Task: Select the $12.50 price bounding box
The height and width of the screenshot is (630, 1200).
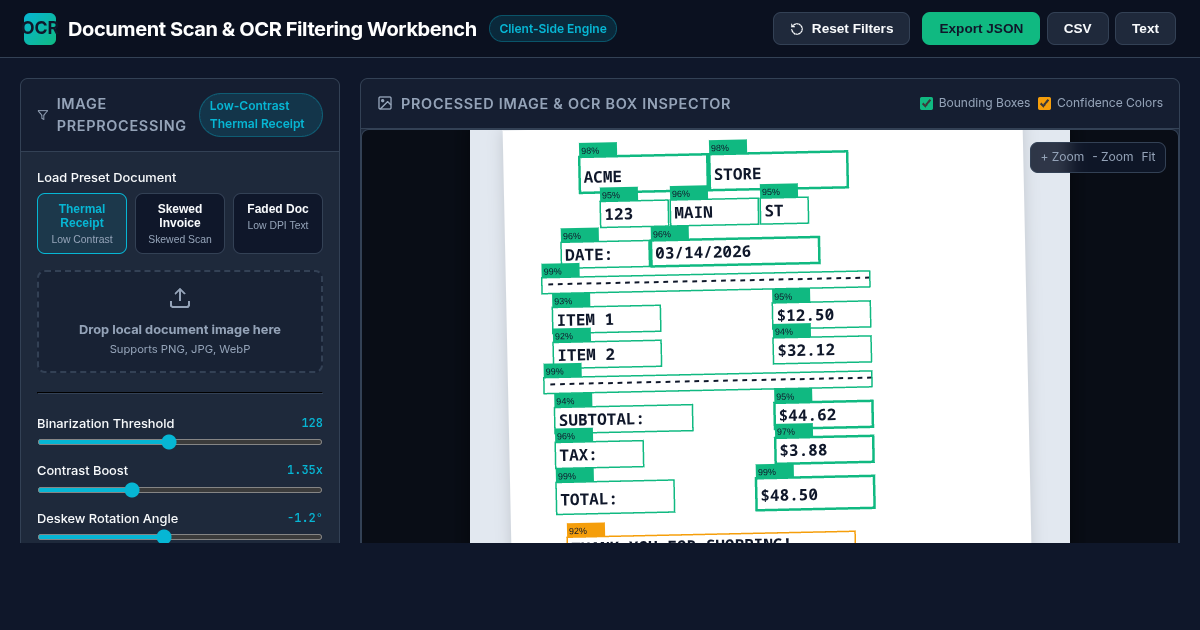Action: click(x=821, y=314)
